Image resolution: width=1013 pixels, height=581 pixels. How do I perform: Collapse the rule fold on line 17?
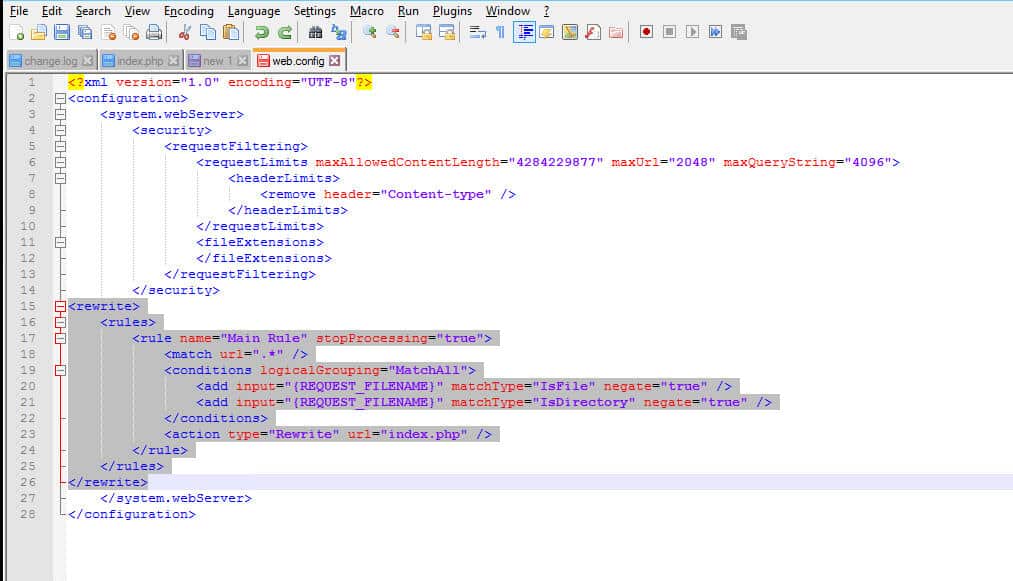[60, 339]
